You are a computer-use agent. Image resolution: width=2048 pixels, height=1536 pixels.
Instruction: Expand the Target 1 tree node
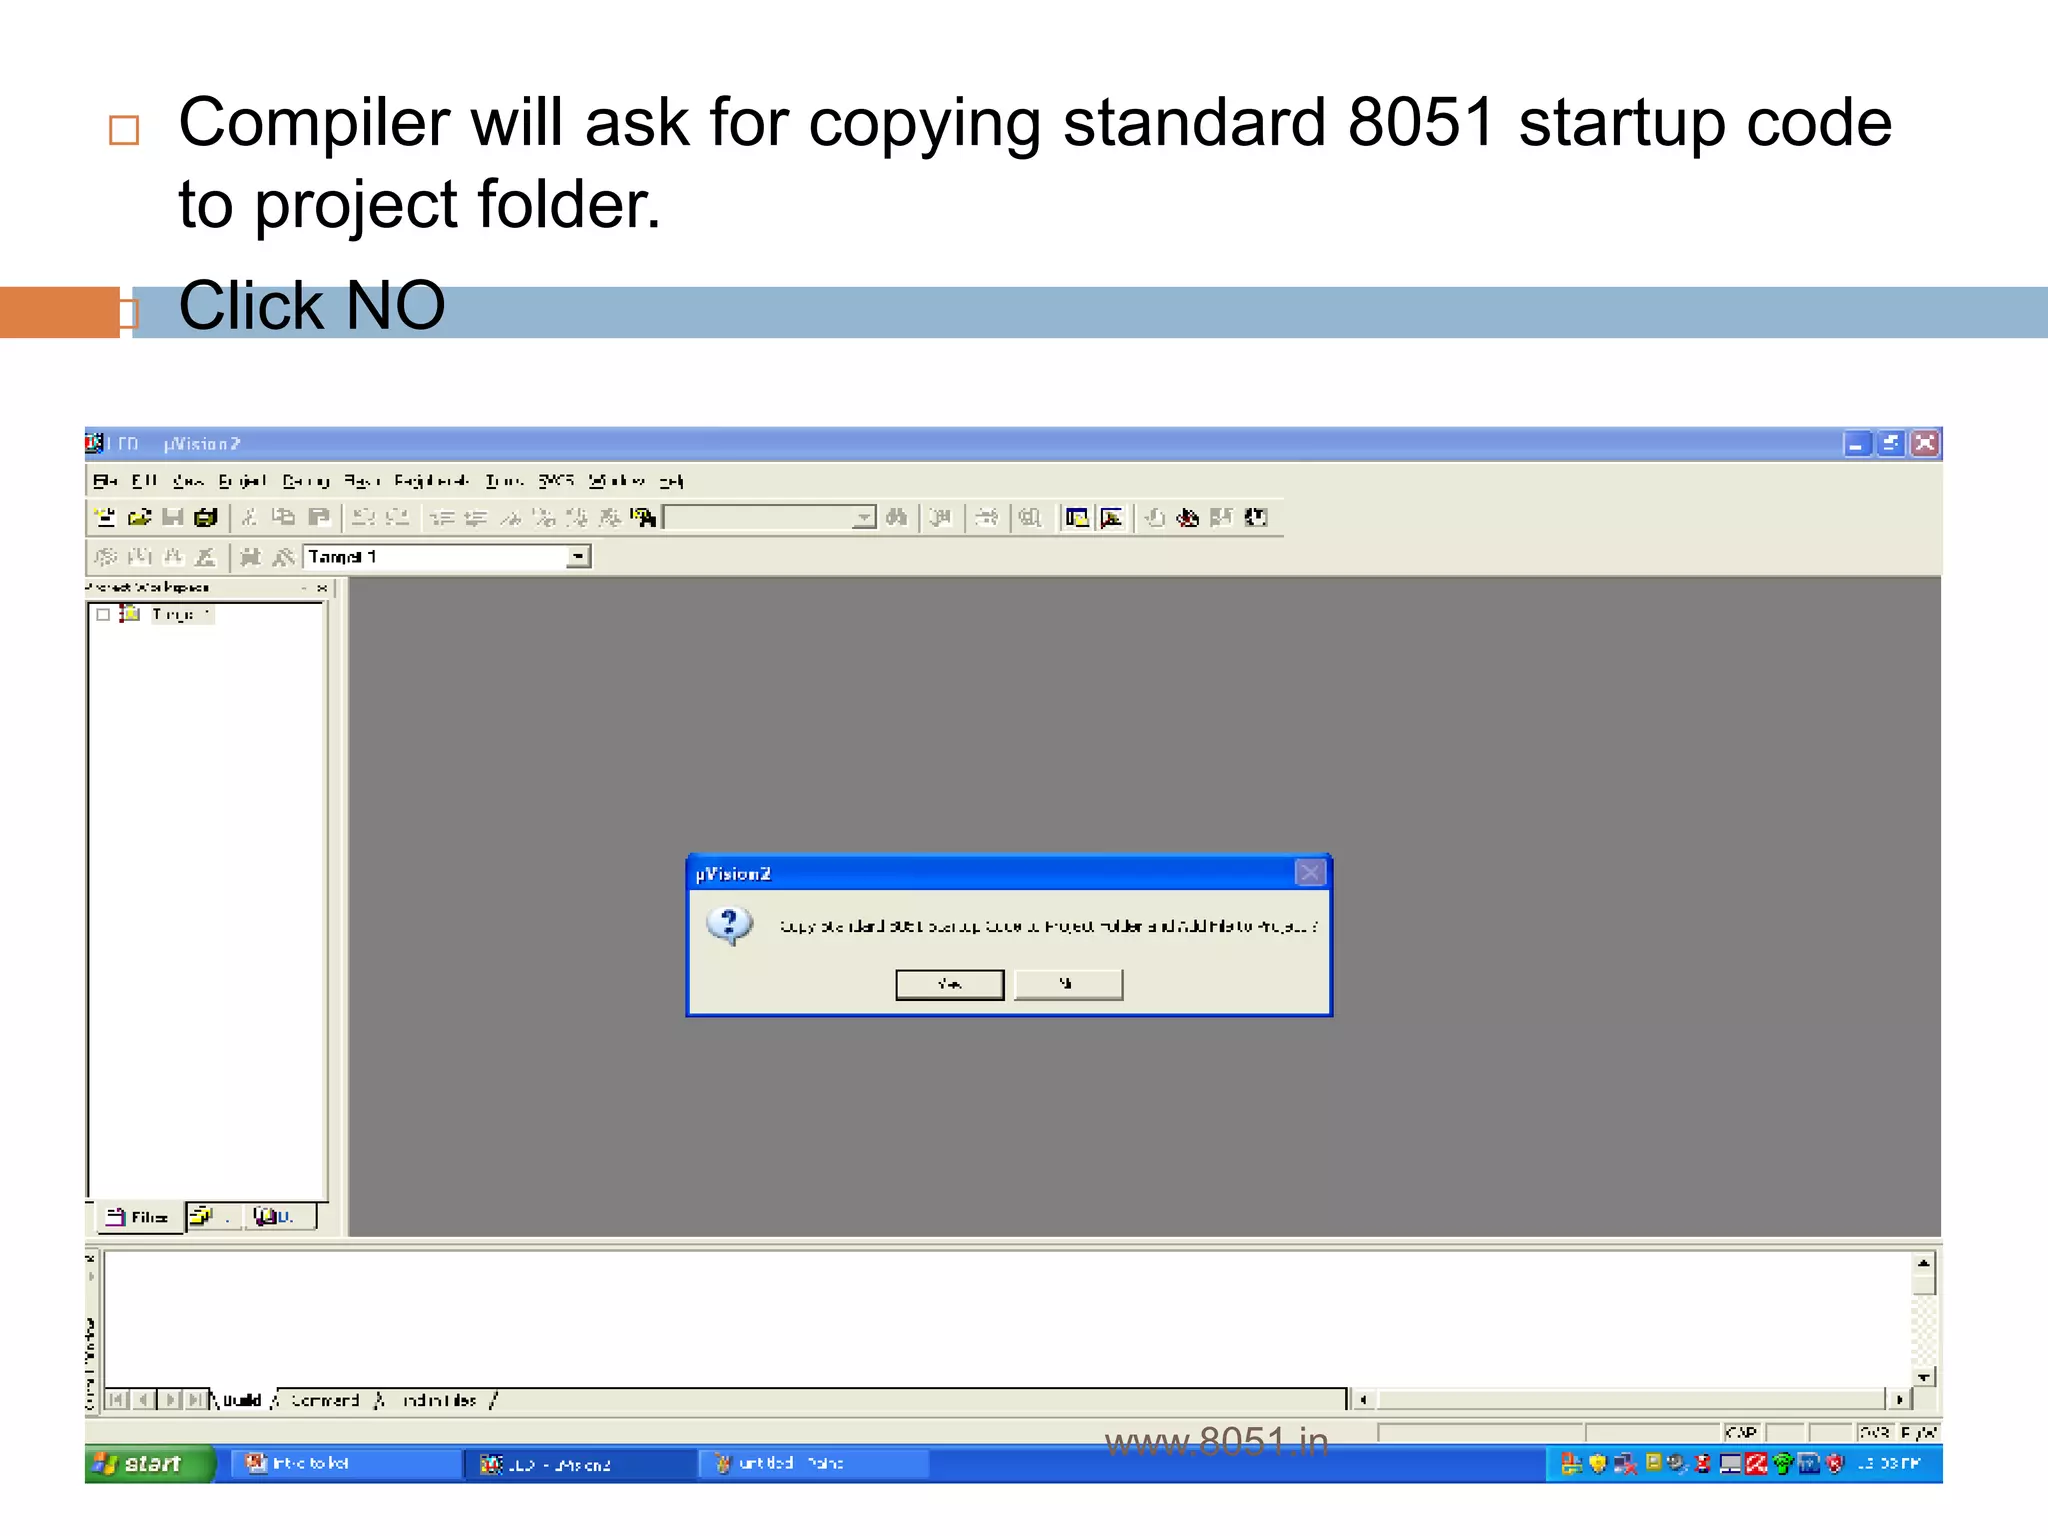[x=102, y=614]
